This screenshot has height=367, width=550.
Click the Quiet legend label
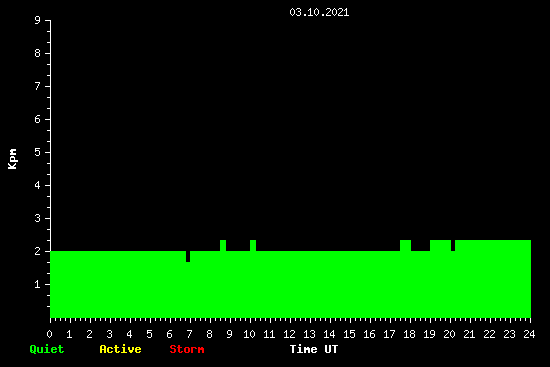point(47,349)
